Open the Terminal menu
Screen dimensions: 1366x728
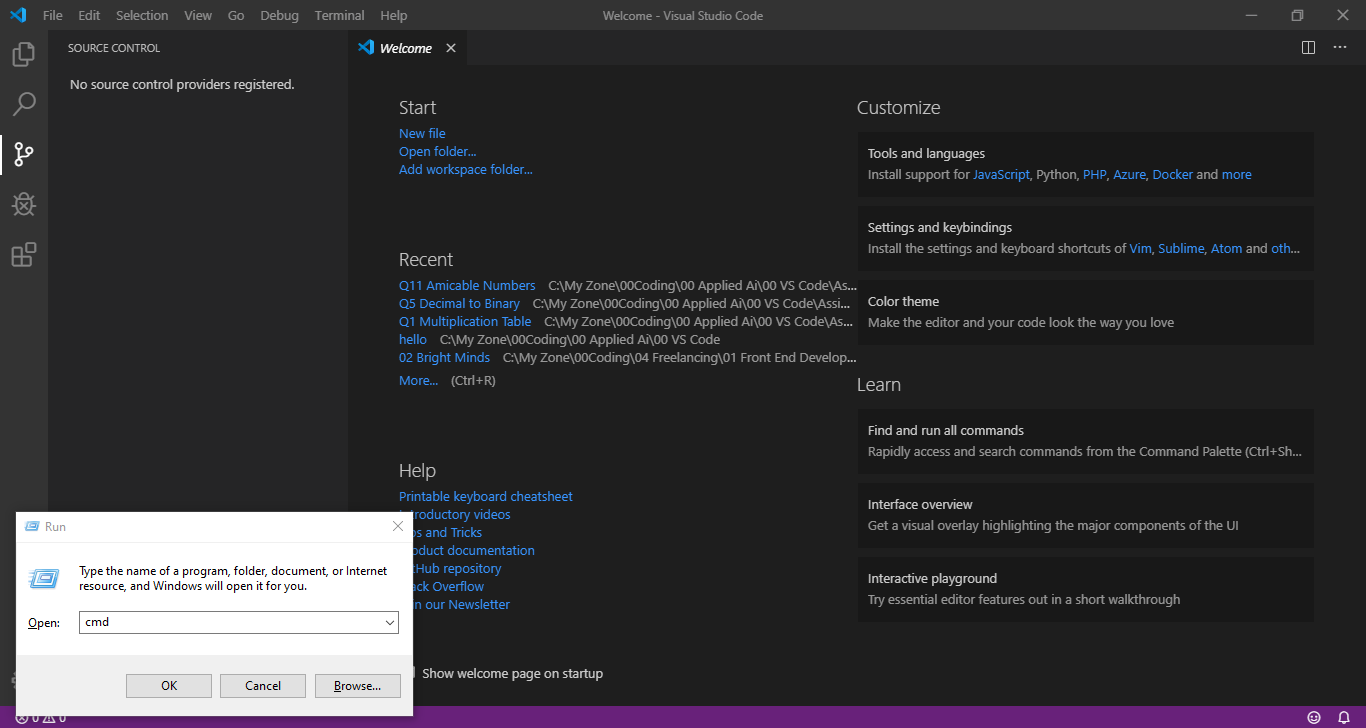[339, 15]
